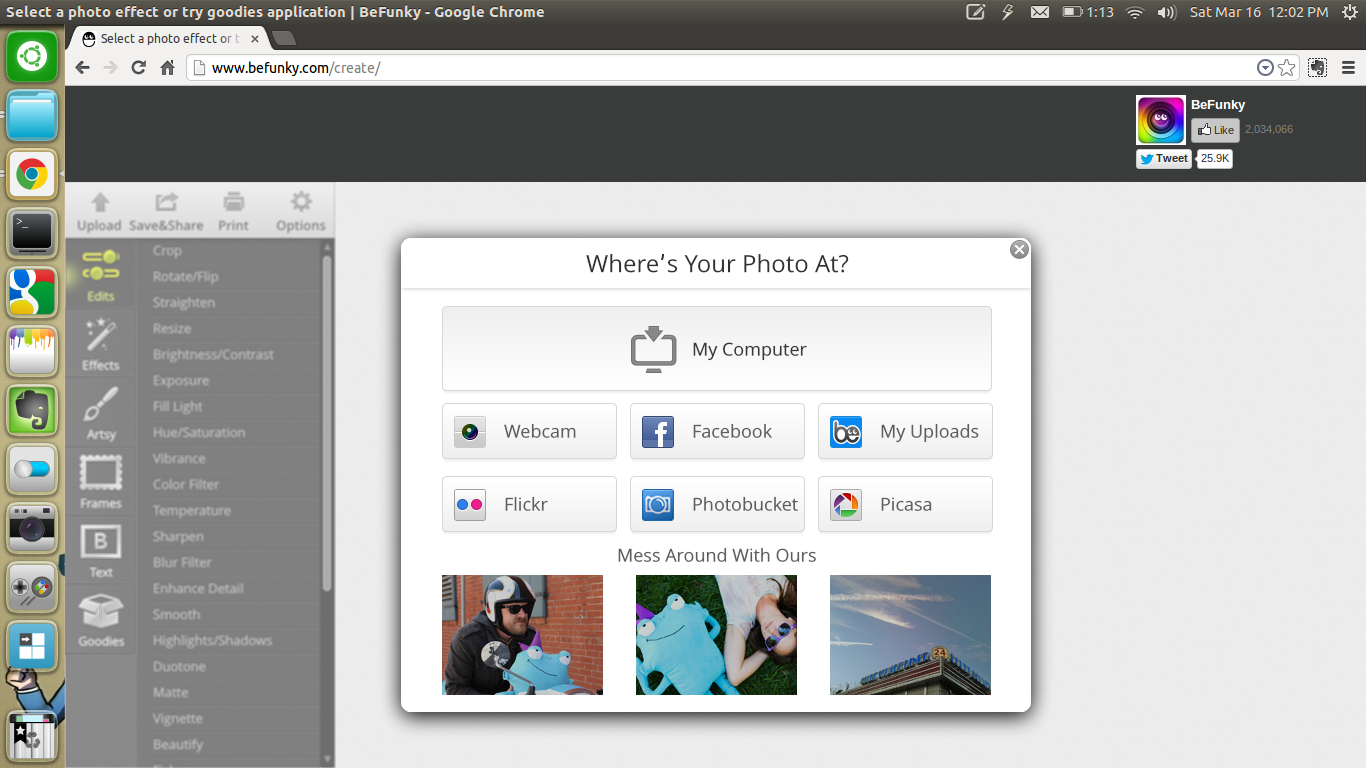Open the BeFunky logo avatar
1366x768 pixels.
[1161, 120]
